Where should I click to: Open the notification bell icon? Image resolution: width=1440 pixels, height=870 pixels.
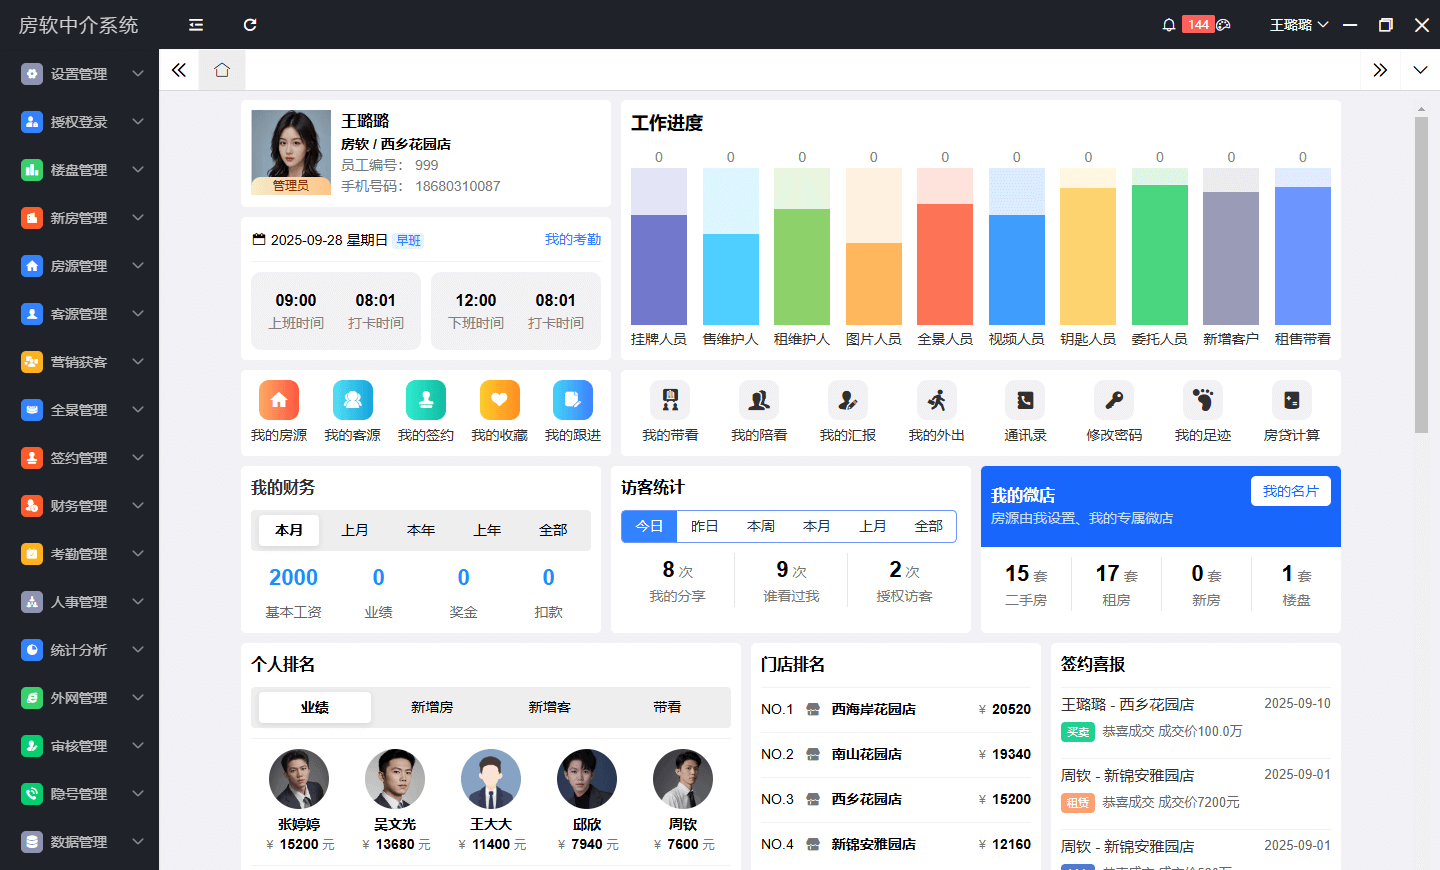pyautogui.click(x=1168, y=25)
